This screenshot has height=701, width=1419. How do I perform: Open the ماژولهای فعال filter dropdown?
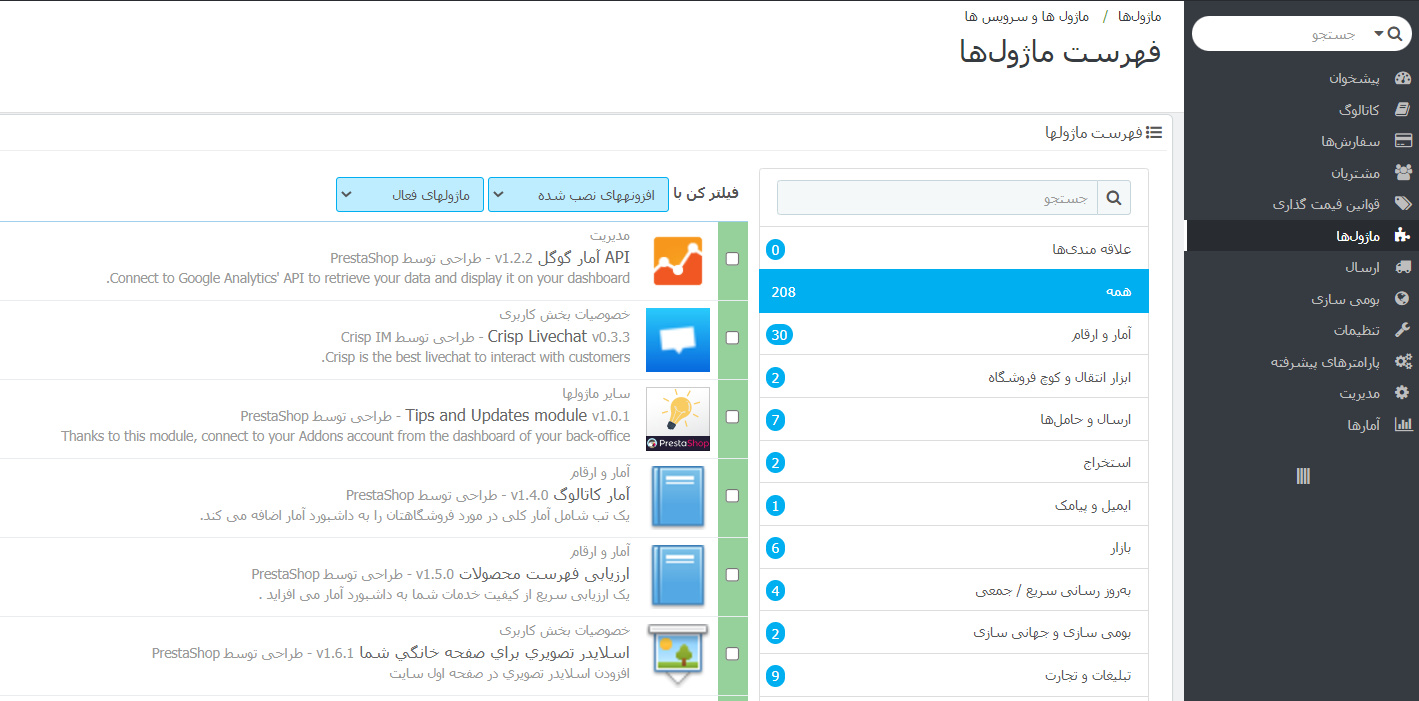[x=410, y=195]
